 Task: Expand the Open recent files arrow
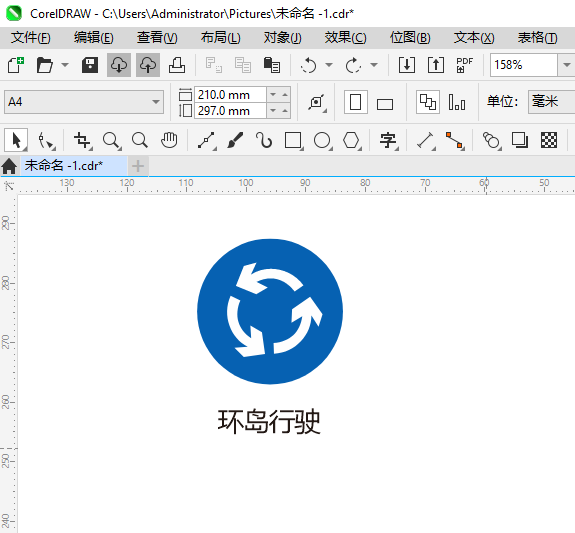coord(65,65)
